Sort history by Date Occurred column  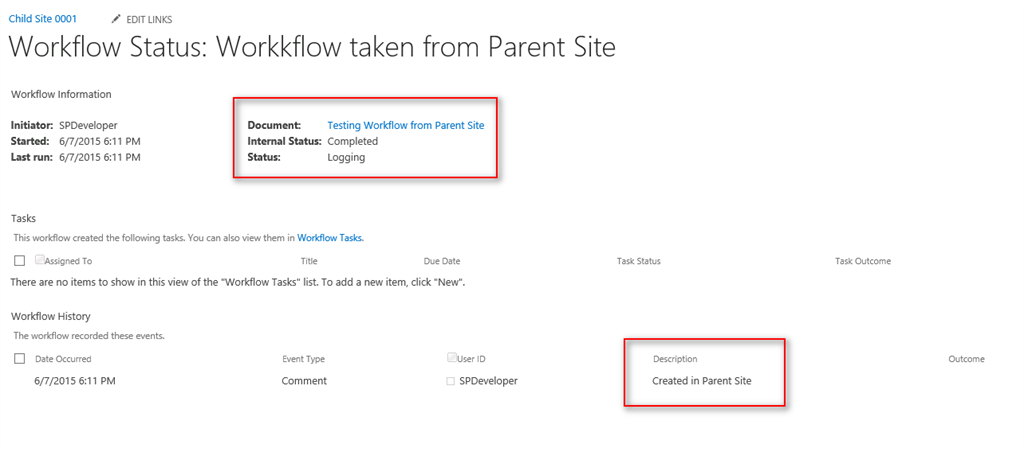tap(63, 359)
